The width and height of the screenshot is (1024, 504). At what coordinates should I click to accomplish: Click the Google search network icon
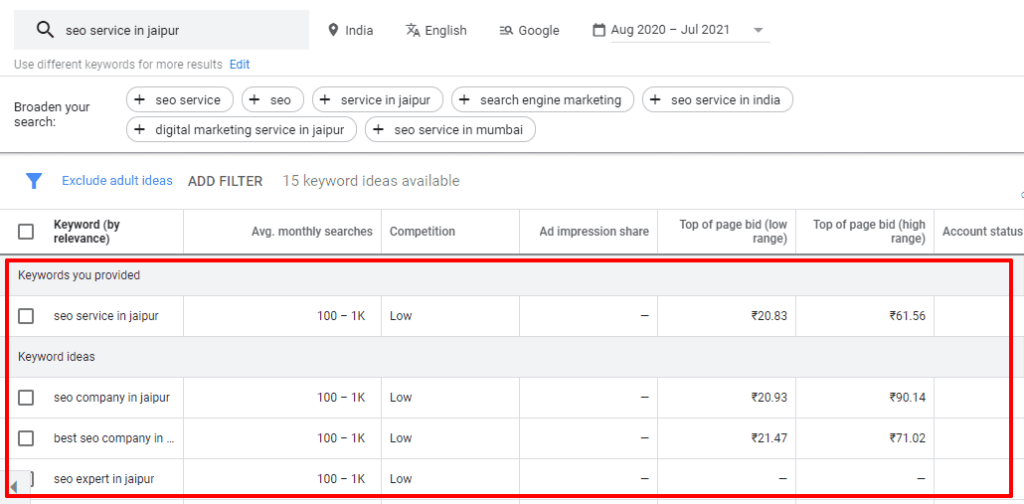pyautogui.click(x=507, y=30)
